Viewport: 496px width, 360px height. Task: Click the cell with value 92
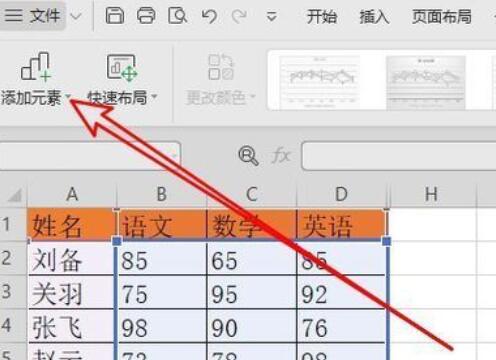[x=341, y=292]
